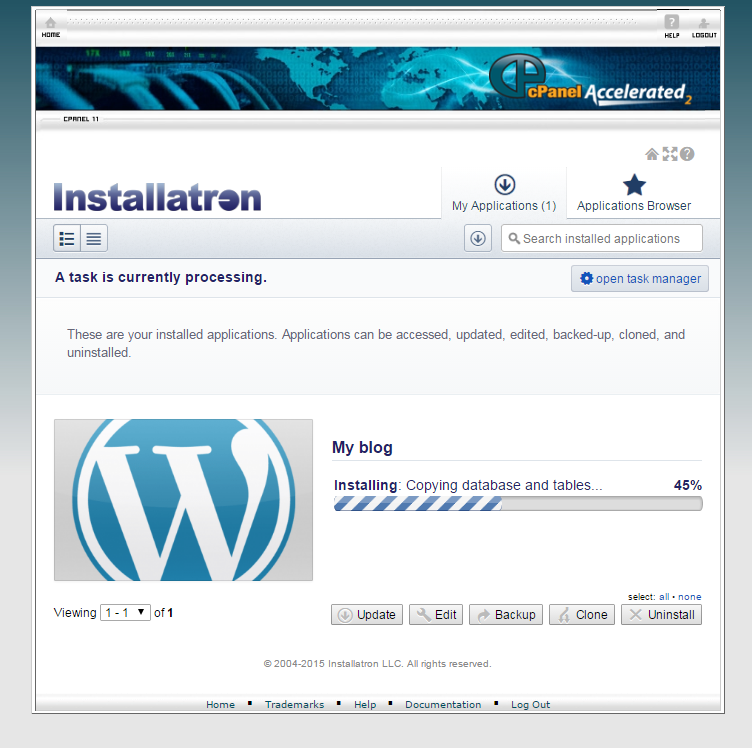
Task: Open the Applications Browser tab
Action: (x=634, y=193)
